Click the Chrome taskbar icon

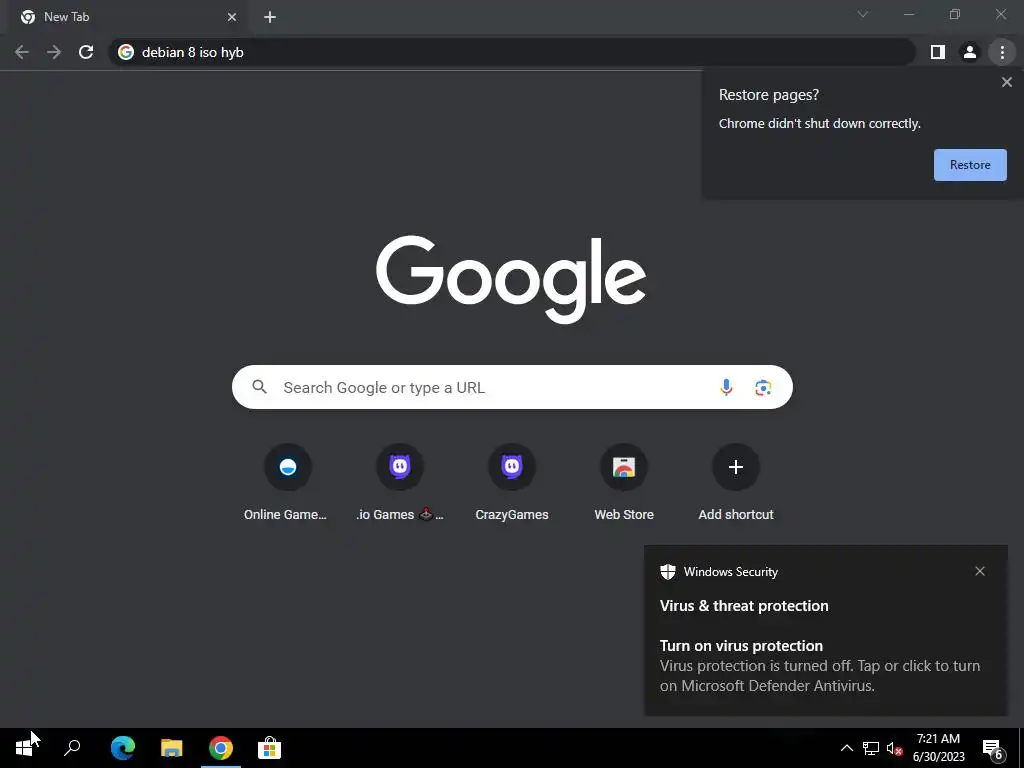pyautogui.click(x=221, y=748)
